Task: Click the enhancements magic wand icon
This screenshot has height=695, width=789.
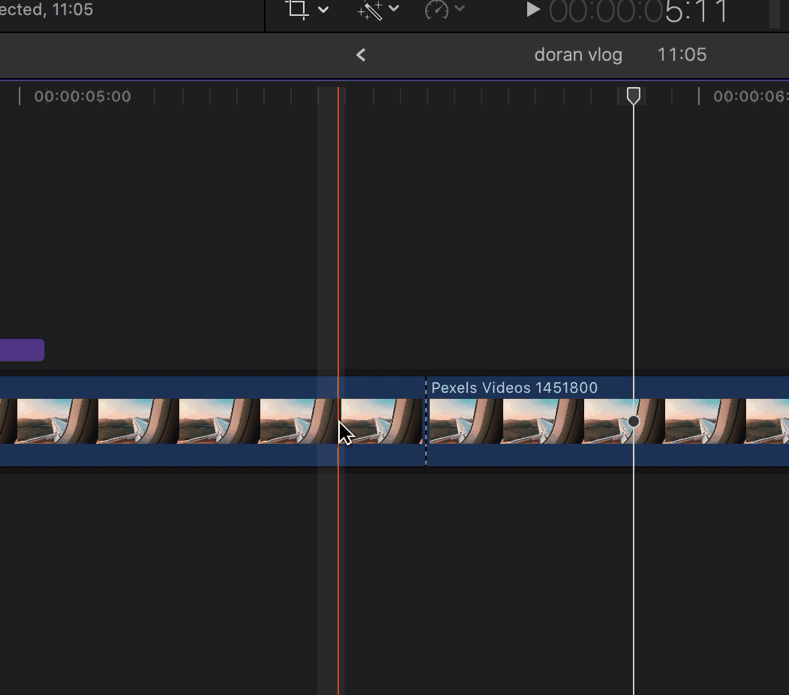Action: tap(370, 10)
